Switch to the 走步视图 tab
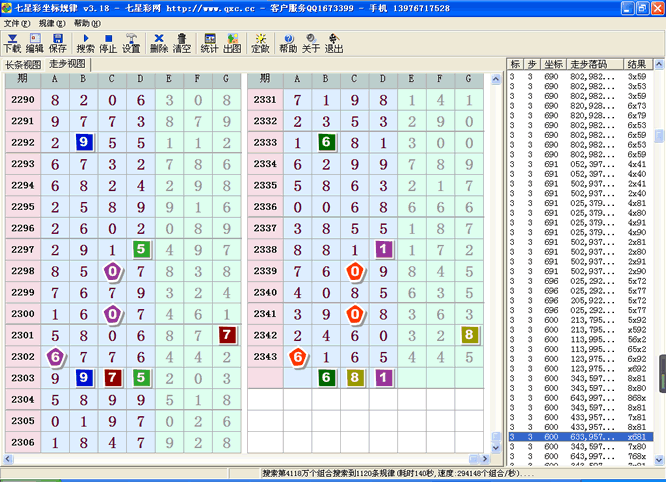The width and height of the screenshot is (666, 482). [68, 64]
